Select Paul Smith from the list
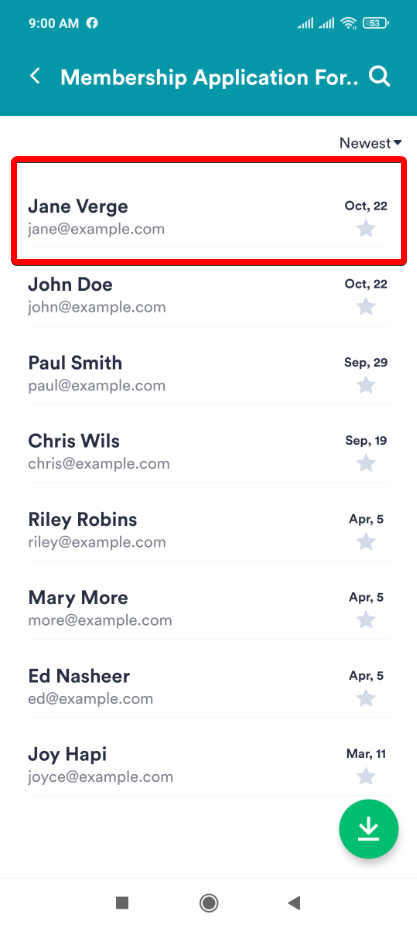The image size is (417, 928). [209, 374]
